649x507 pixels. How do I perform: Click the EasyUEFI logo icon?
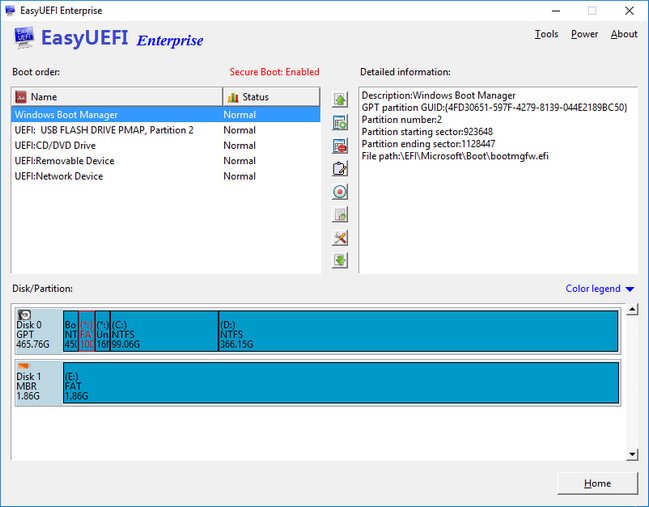coord(24,38)
